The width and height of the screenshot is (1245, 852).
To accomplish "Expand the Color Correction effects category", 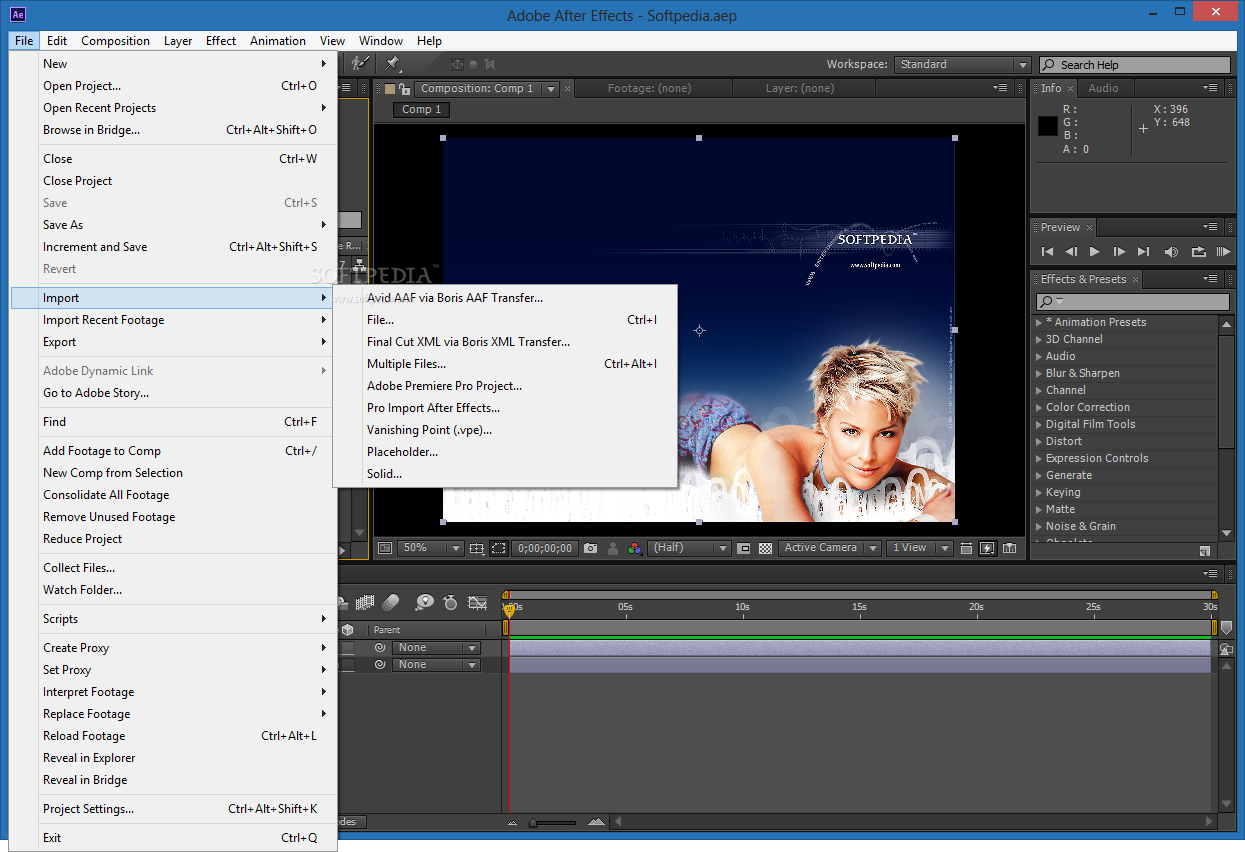I will 1038,407.
